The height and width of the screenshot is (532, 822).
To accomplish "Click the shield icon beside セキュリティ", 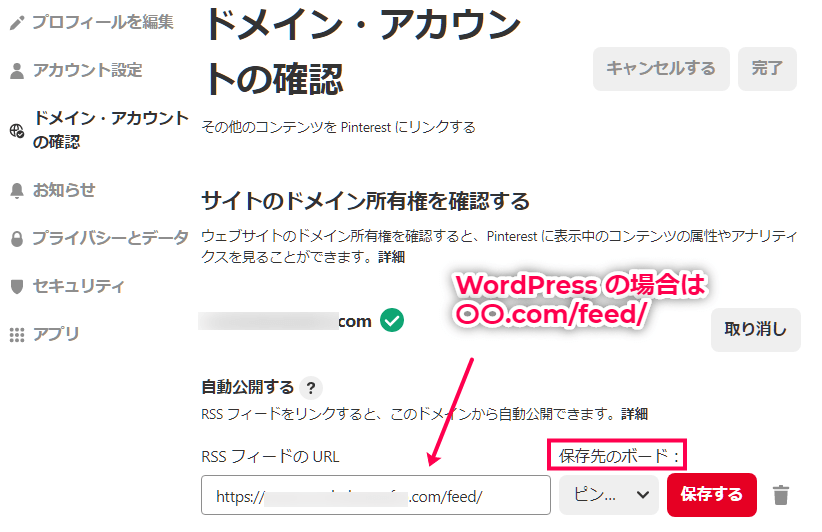I will point(17,287).
